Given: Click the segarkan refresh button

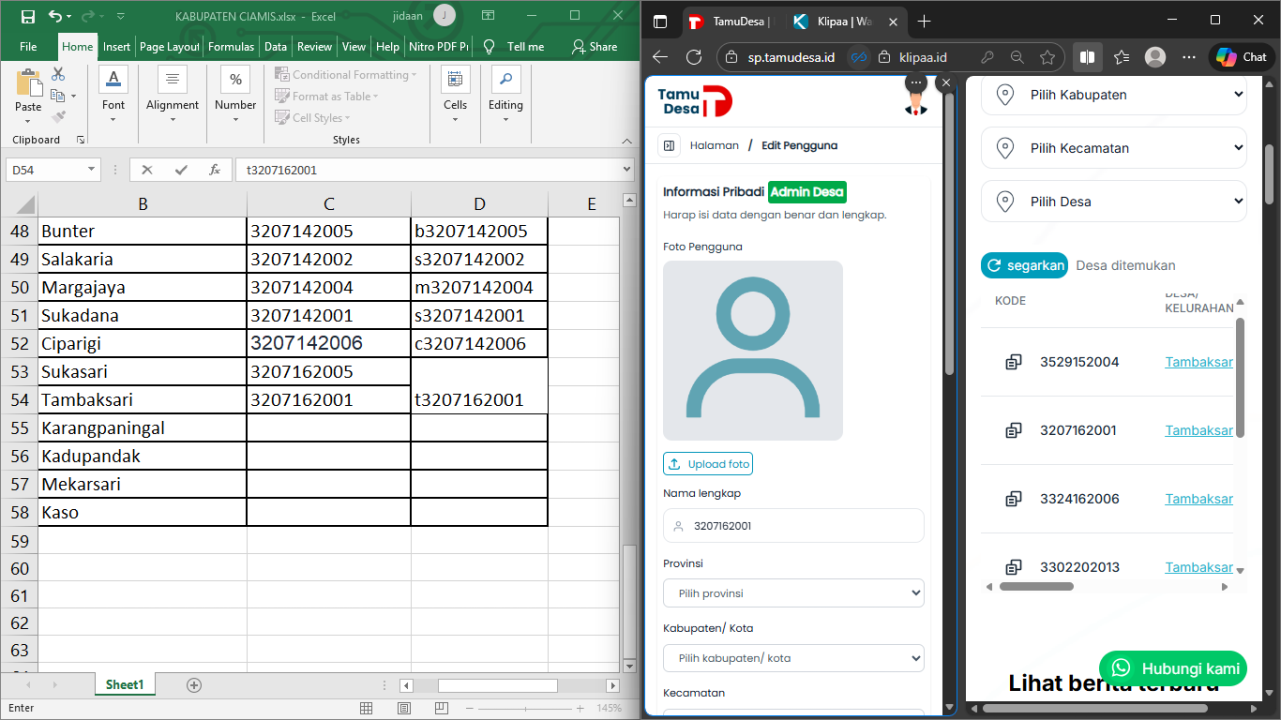Looking at the screenshot, I should pyautogui.click(x=1024, y=265).
